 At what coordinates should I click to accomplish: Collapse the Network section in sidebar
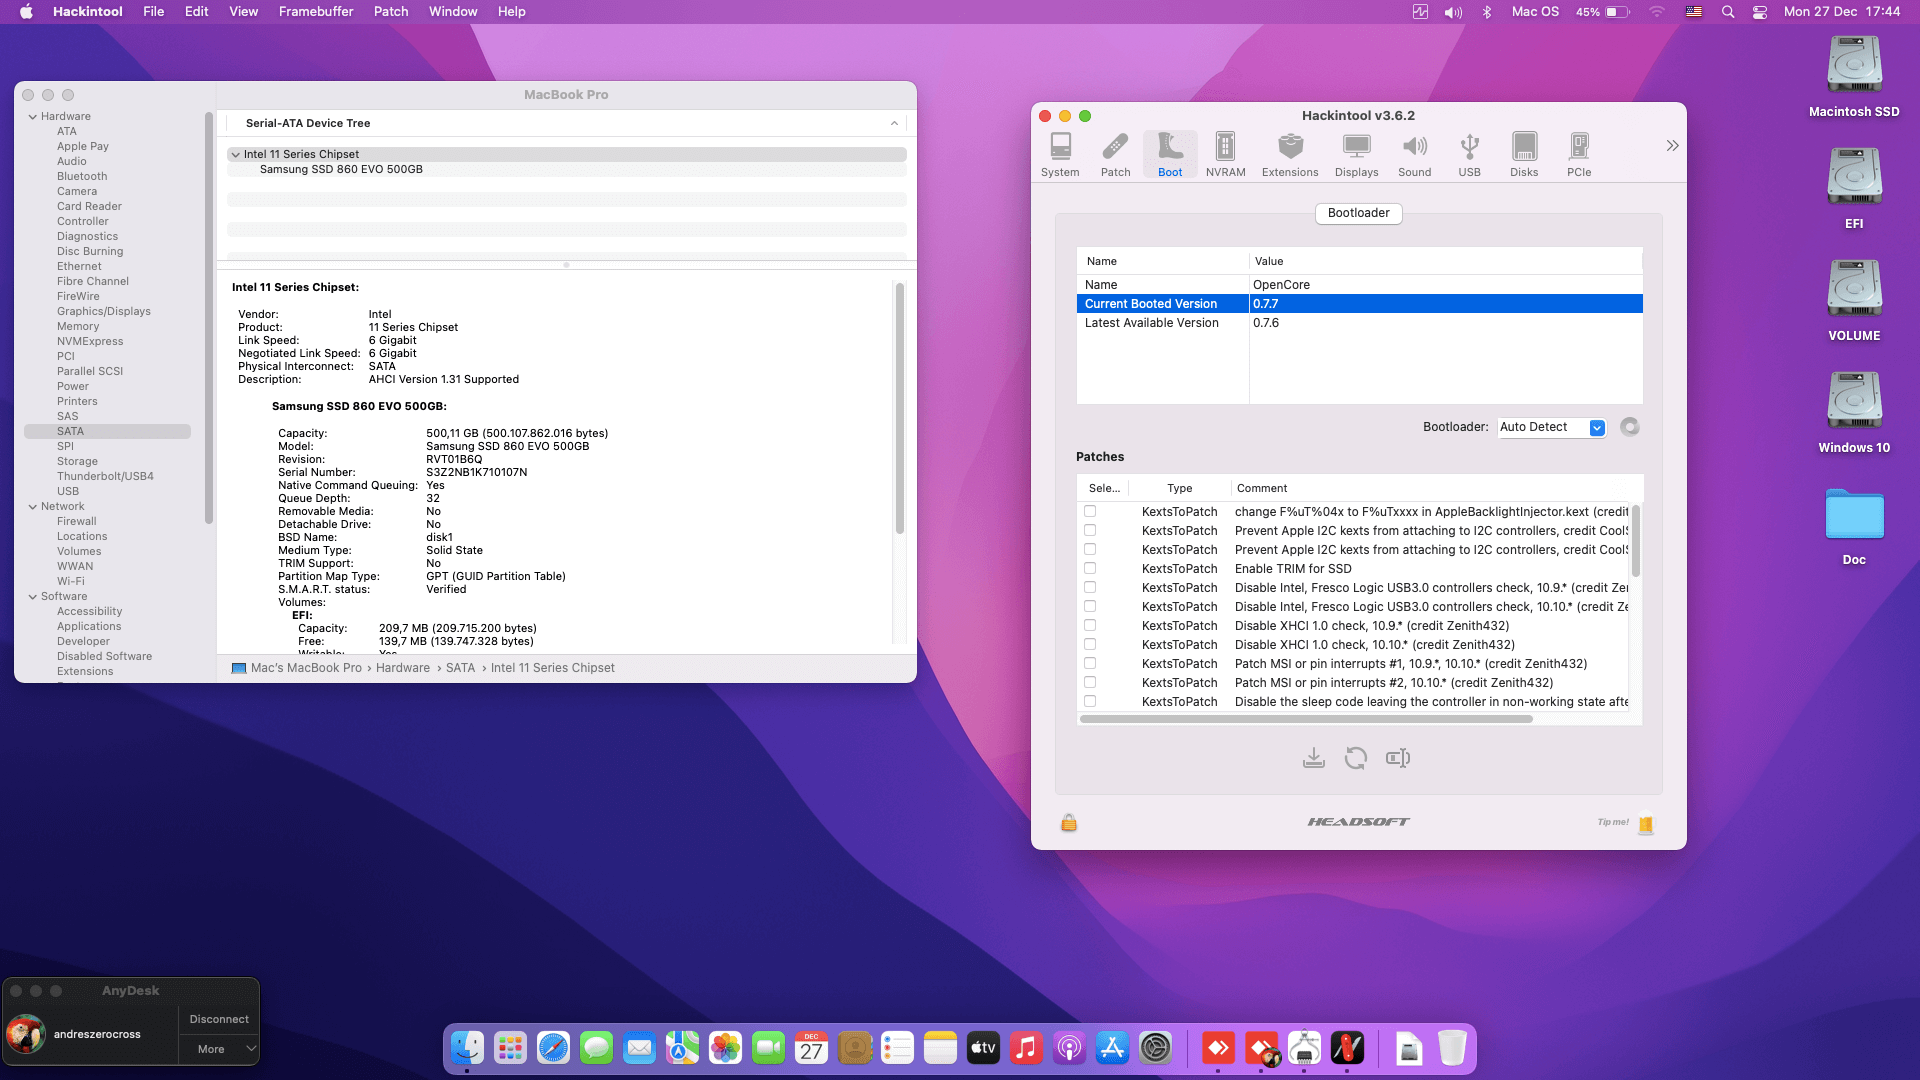tap(33, 507)
